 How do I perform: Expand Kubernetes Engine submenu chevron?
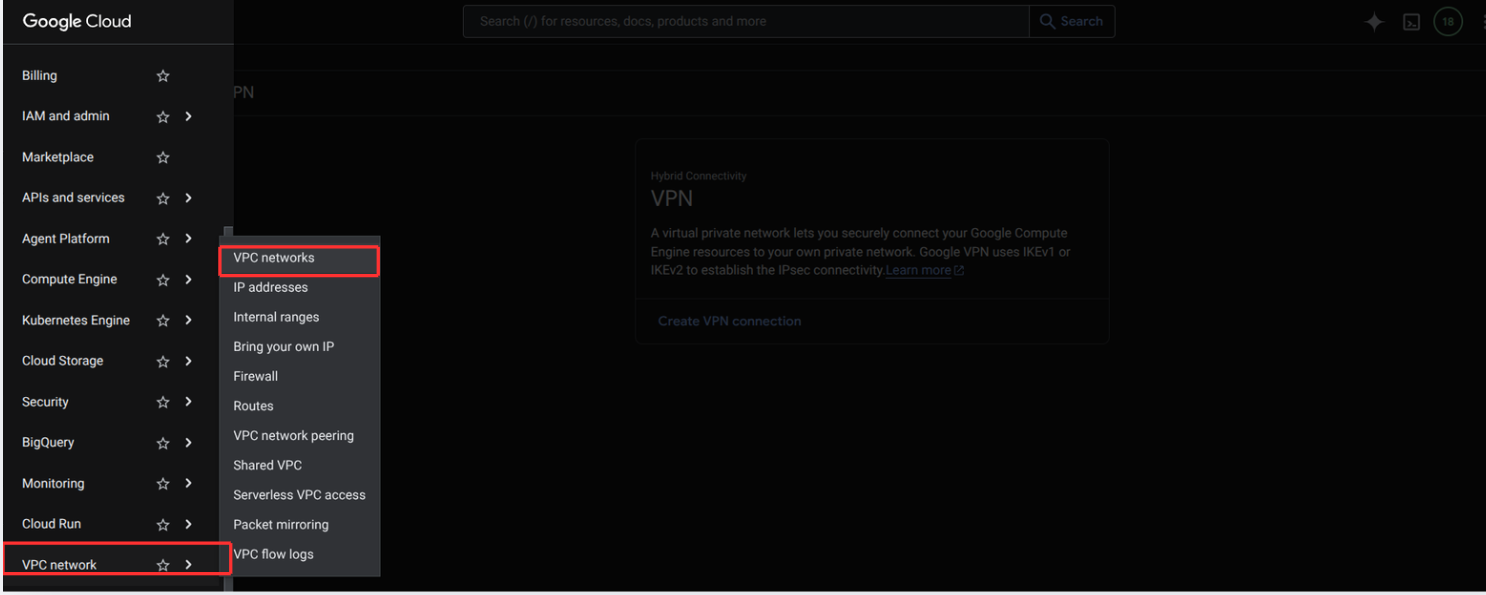(188, 321)
